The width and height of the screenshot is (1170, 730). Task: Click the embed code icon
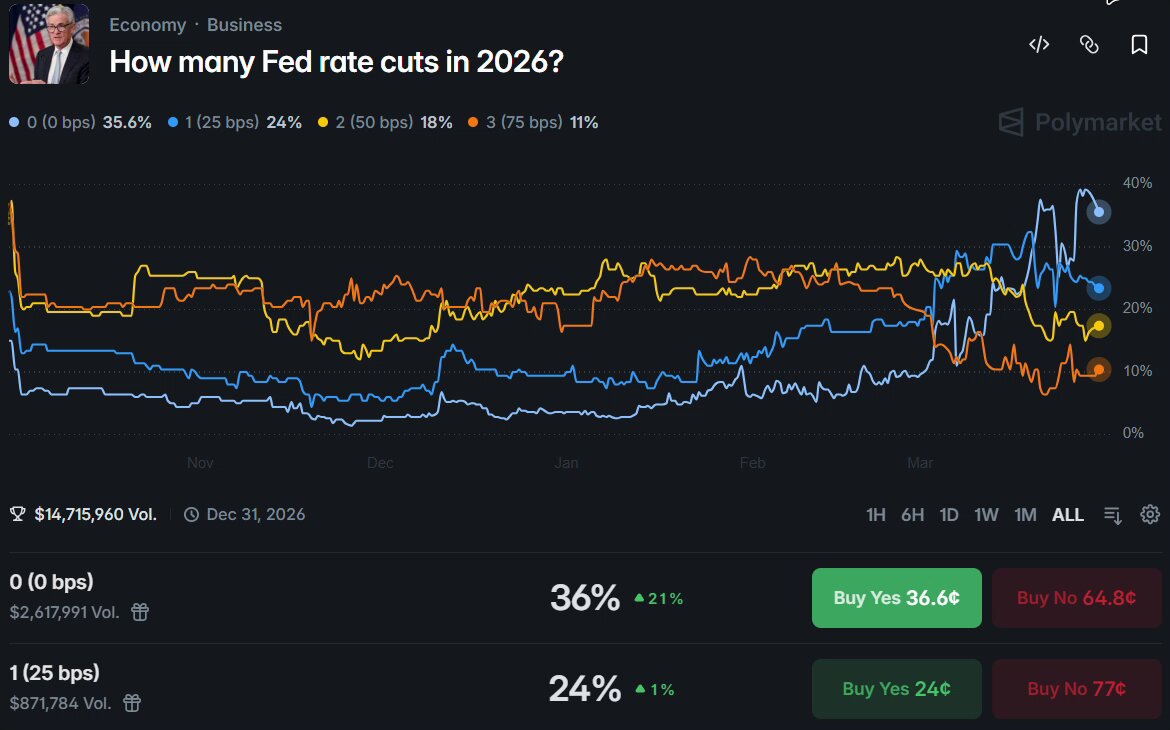[1039, 45]
